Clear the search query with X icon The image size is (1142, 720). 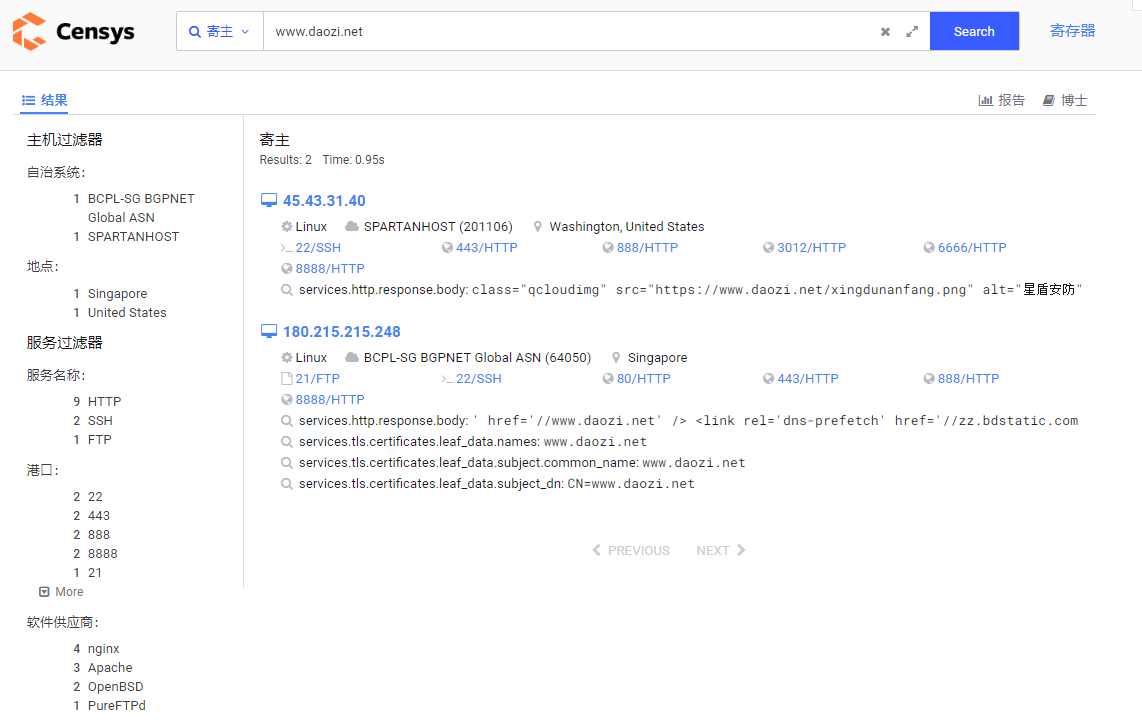885,31
